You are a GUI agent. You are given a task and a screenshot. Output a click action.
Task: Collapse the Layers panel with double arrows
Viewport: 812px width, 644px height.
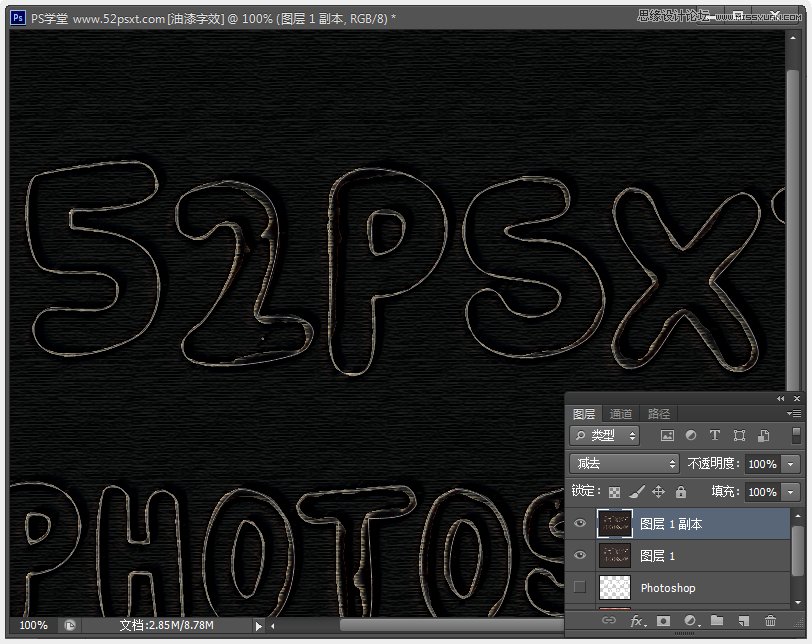pos(780,399)
